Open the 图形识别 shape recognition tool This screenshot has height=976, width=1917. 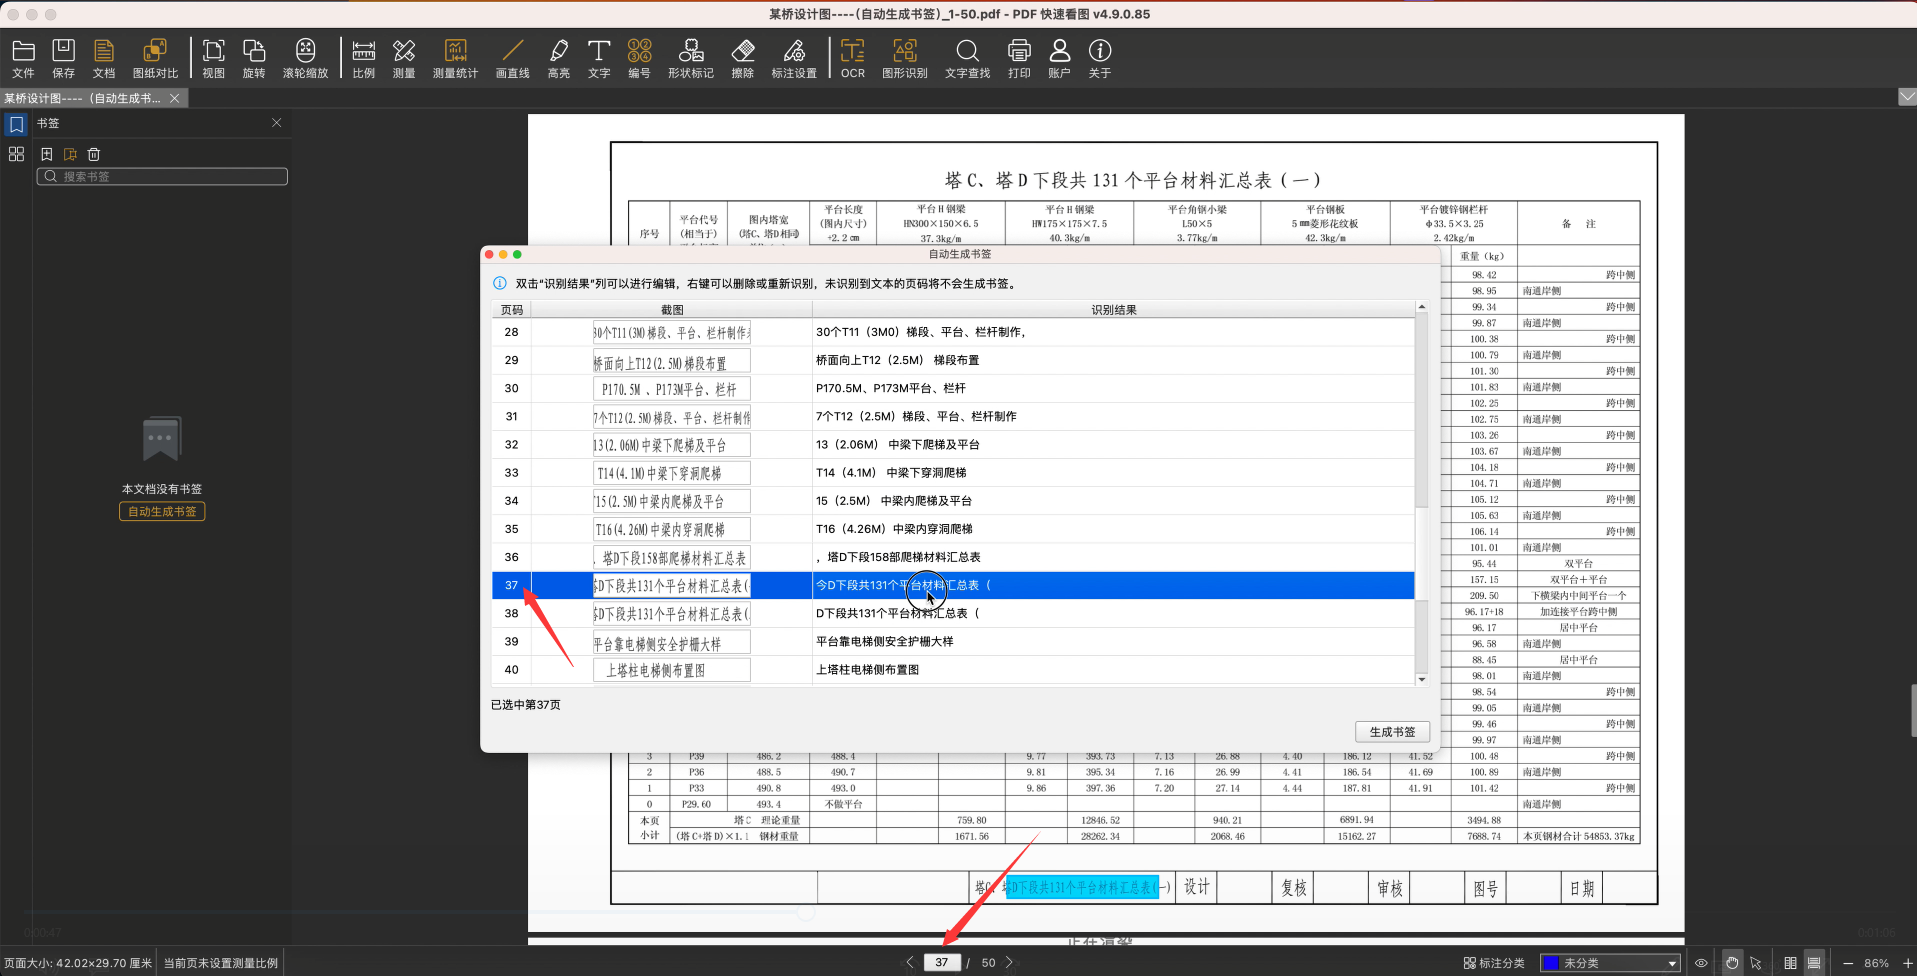904,58
